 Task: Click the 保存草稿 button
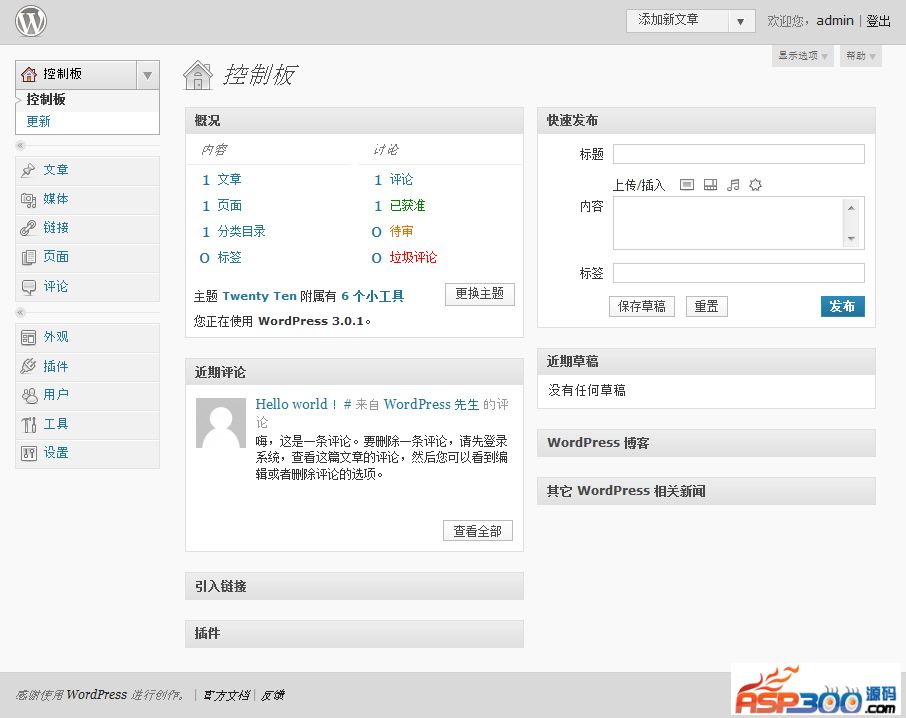tap(641, 306)
